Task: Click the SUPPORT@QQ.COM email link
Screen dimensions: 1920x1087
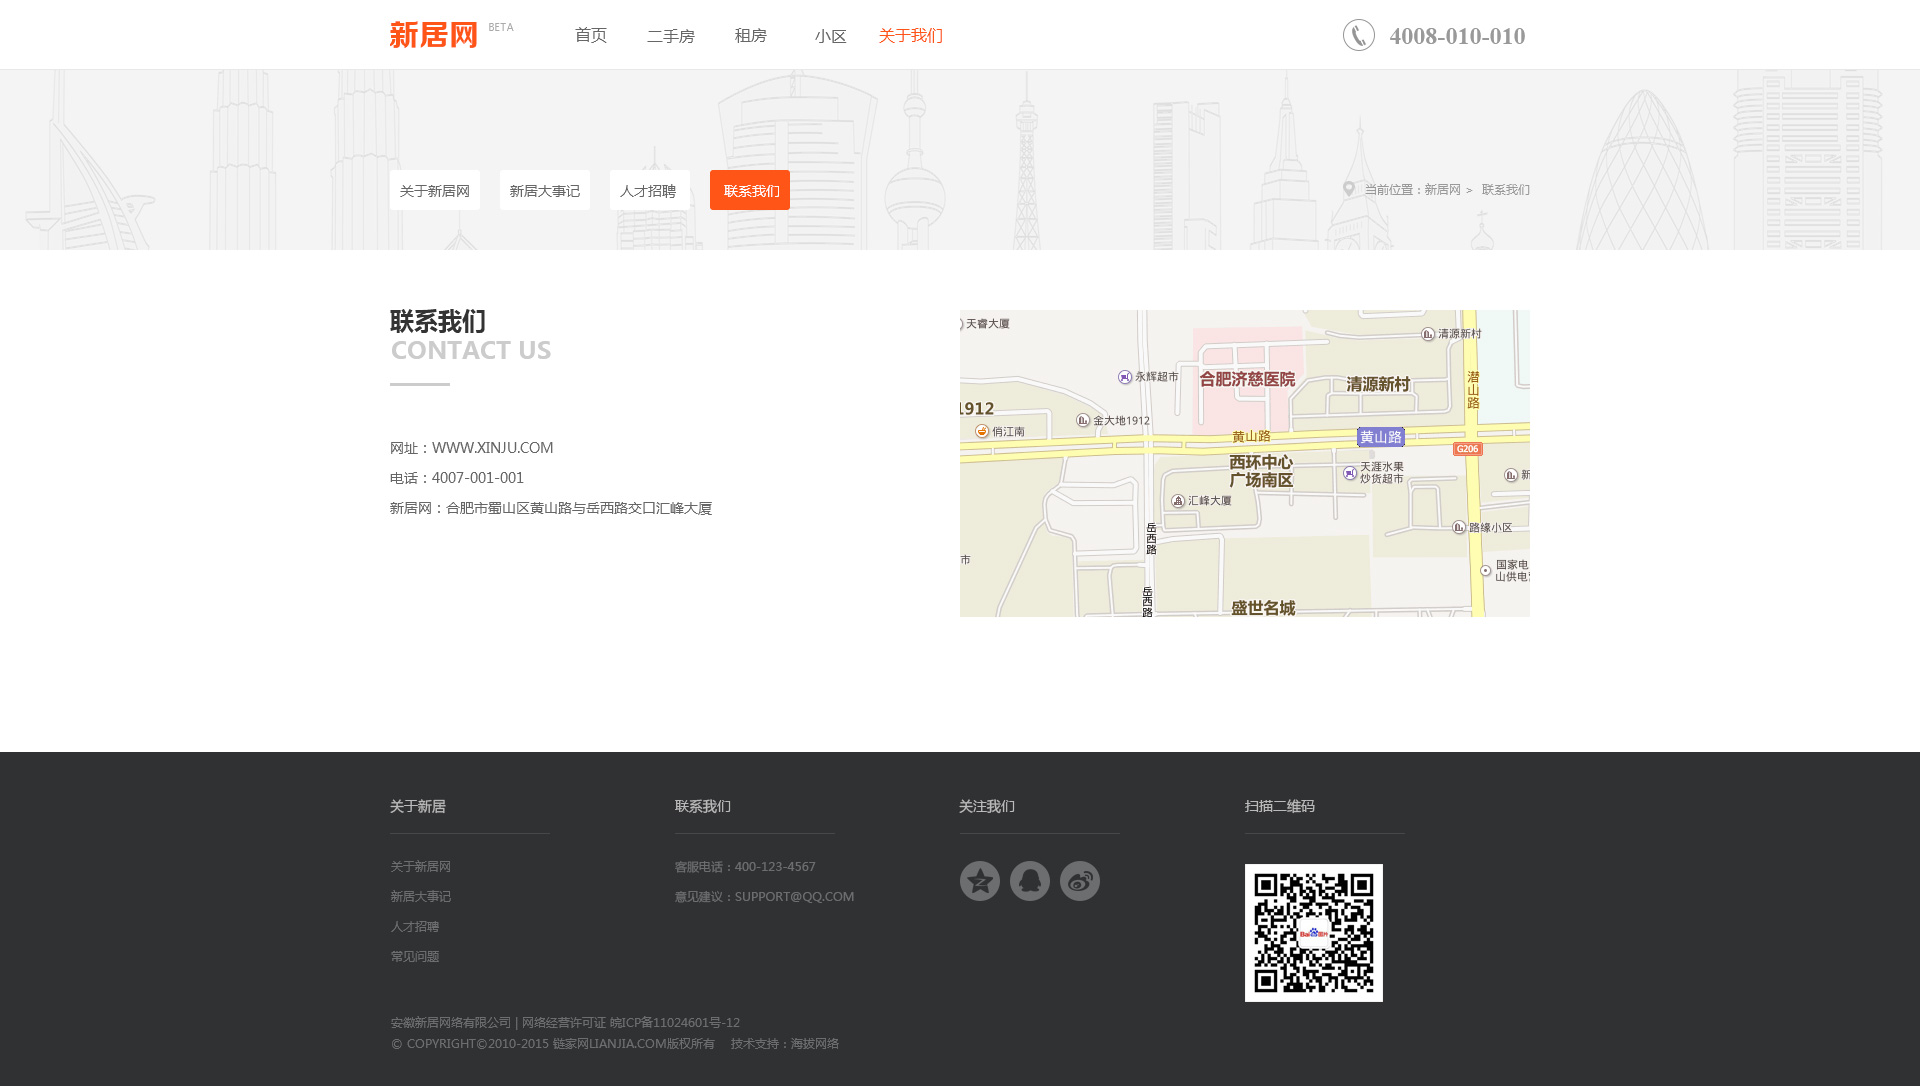Action: click(794, 896)
